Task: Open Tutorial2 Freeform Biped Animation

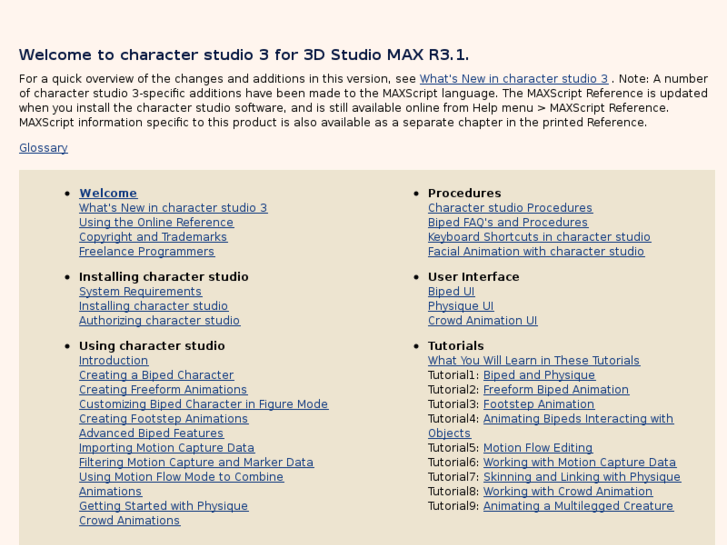Action: pos(556,390)
